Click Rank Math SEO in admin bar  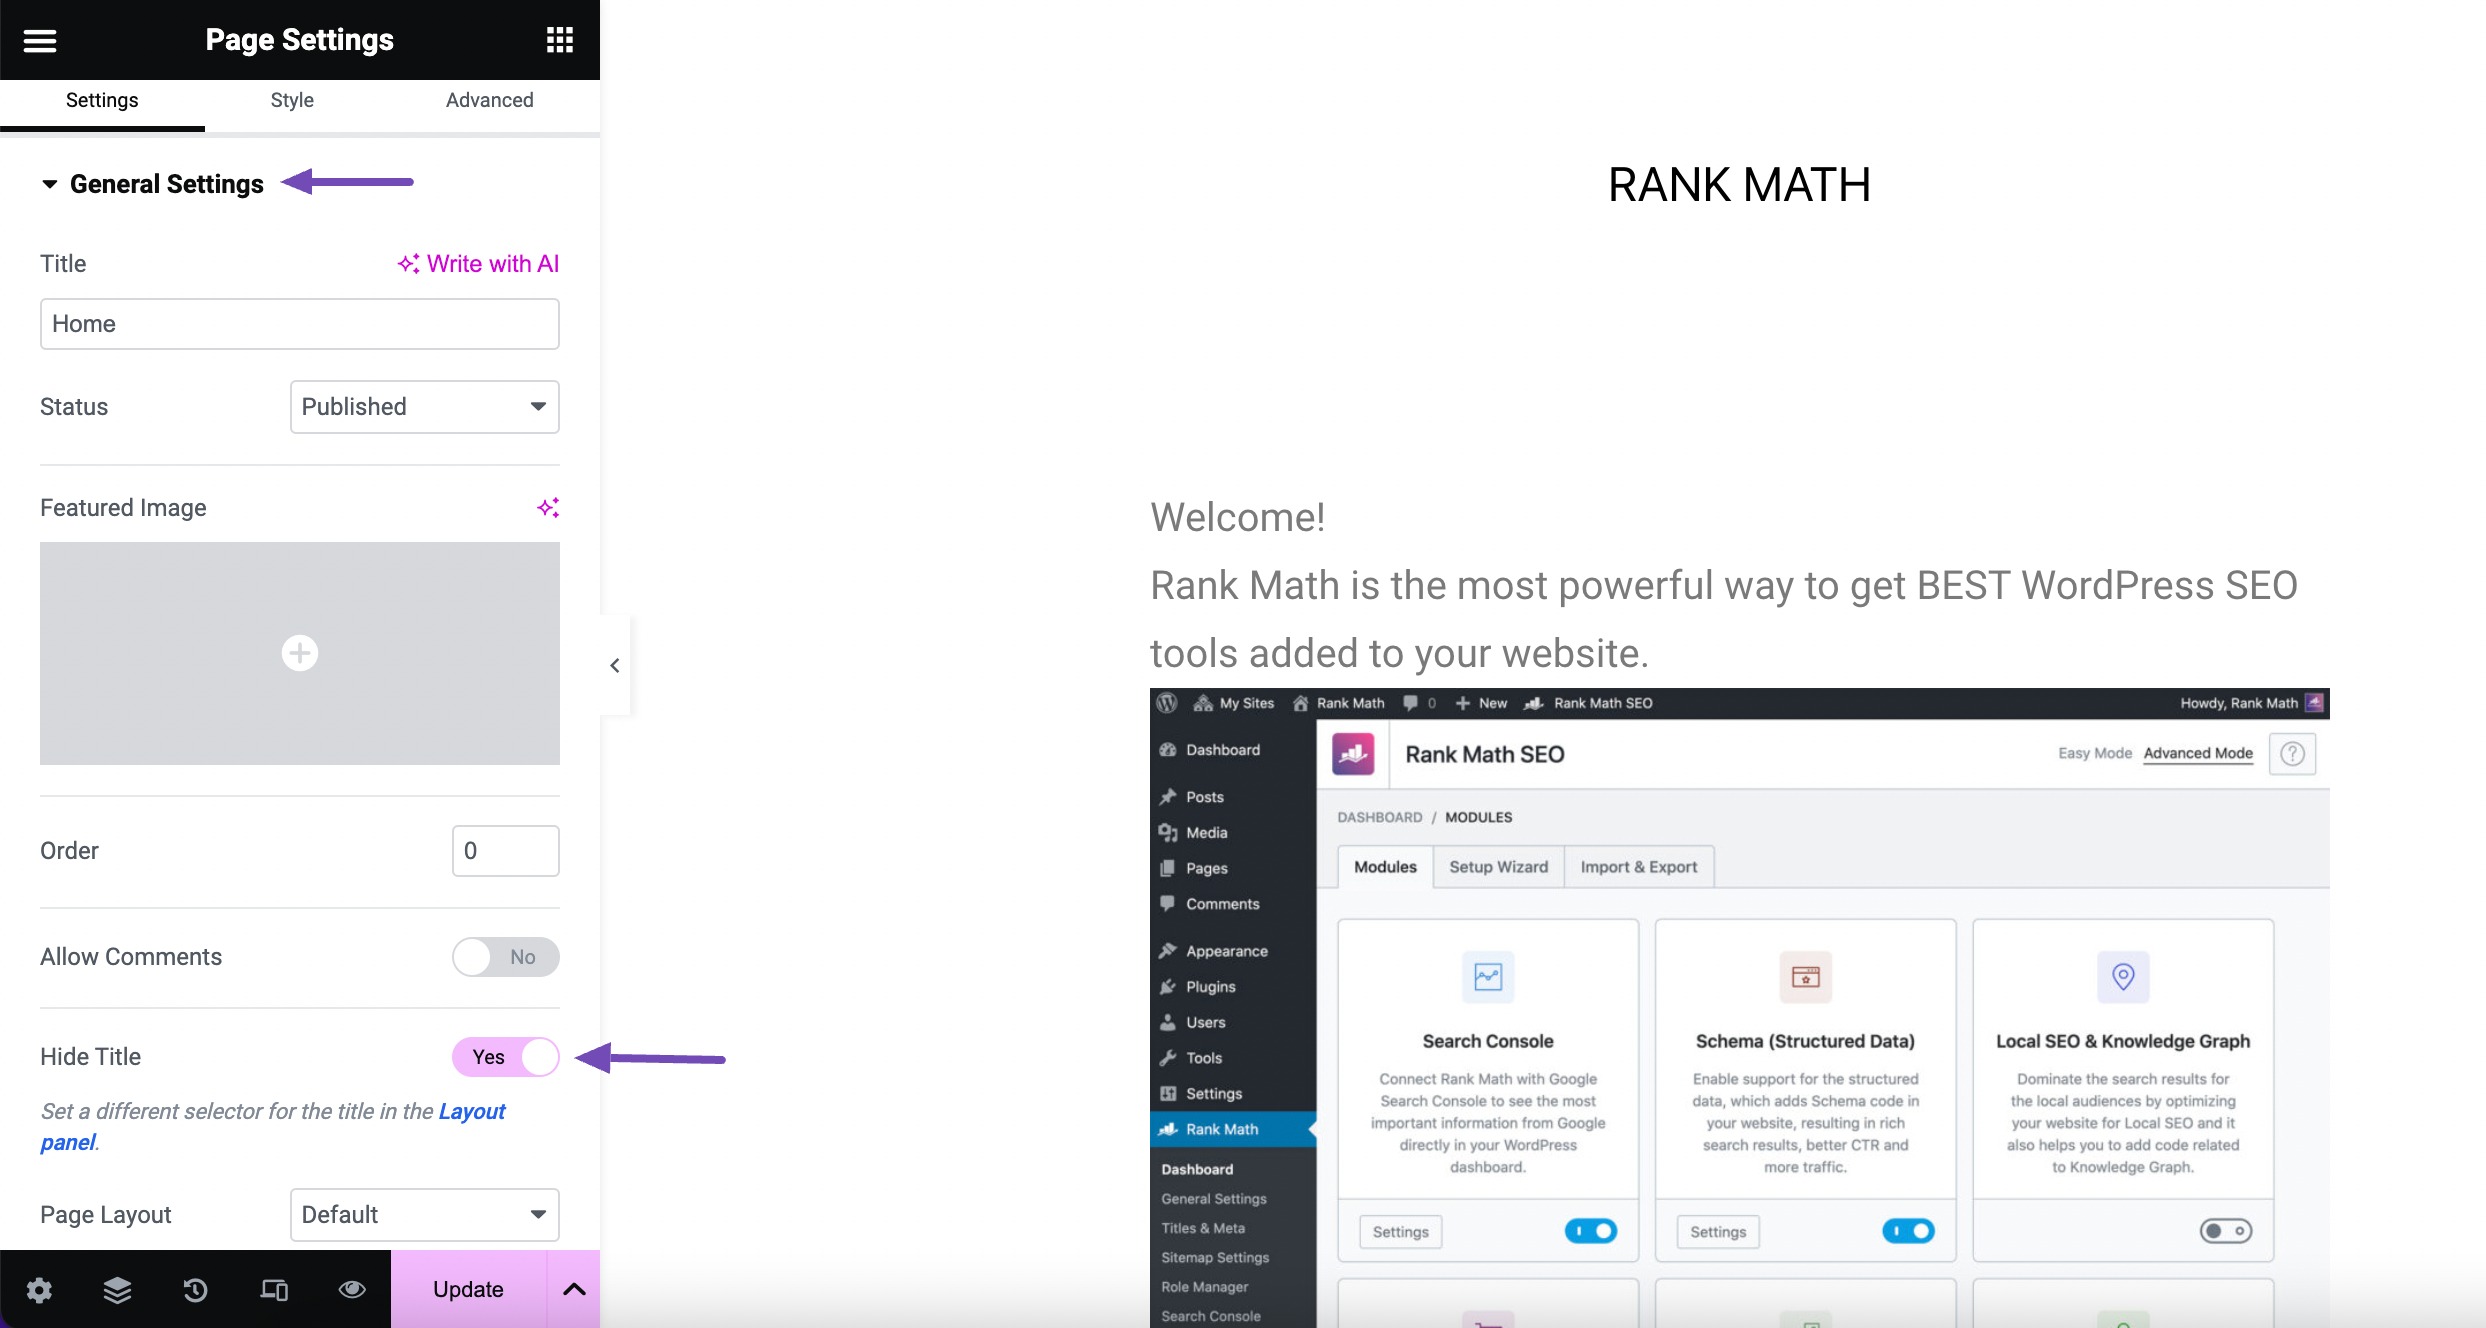click(1589, 703)
